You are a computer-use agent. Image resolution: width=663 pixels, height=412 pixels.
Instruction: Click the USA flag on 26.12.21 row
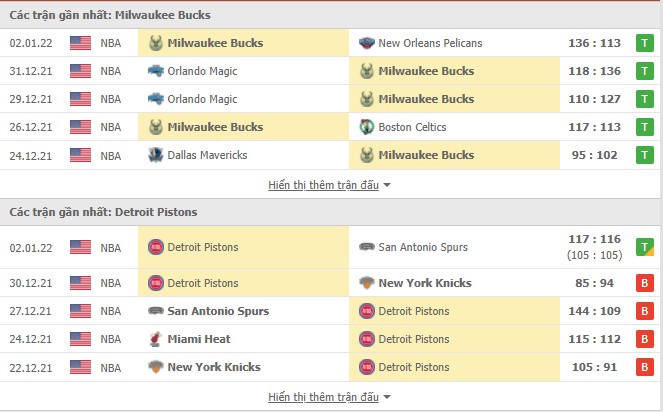click(80, 127)
